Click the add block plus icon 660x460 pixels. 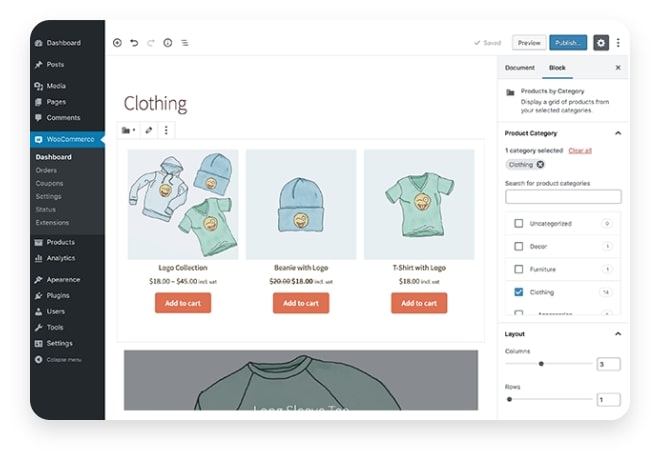[117, 43]
